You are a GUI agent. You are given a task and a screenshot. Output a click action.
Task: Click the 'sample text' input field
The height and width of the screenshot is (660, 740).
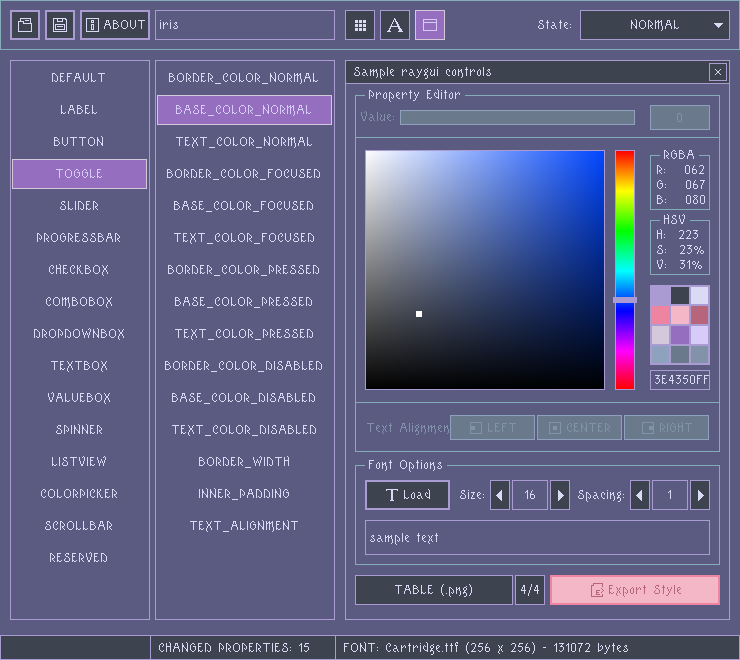pyautogui.click(x=537, y=538)
